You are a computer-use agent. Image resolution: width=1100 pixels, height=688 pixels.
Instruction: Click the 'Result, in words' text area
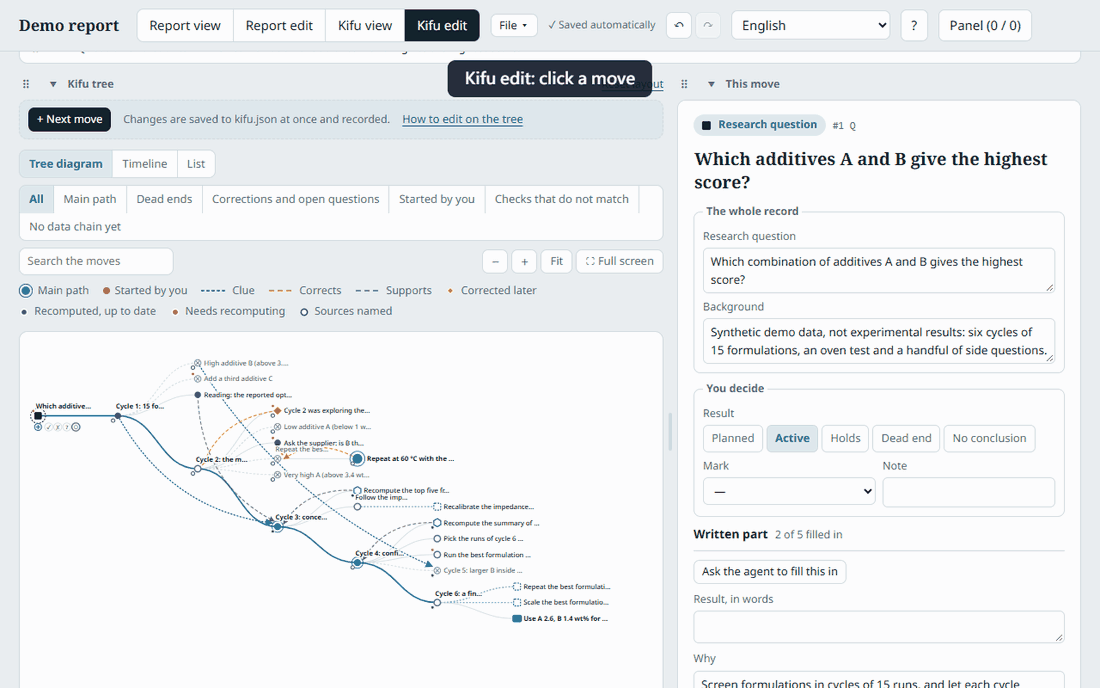(x=878, y=626)
